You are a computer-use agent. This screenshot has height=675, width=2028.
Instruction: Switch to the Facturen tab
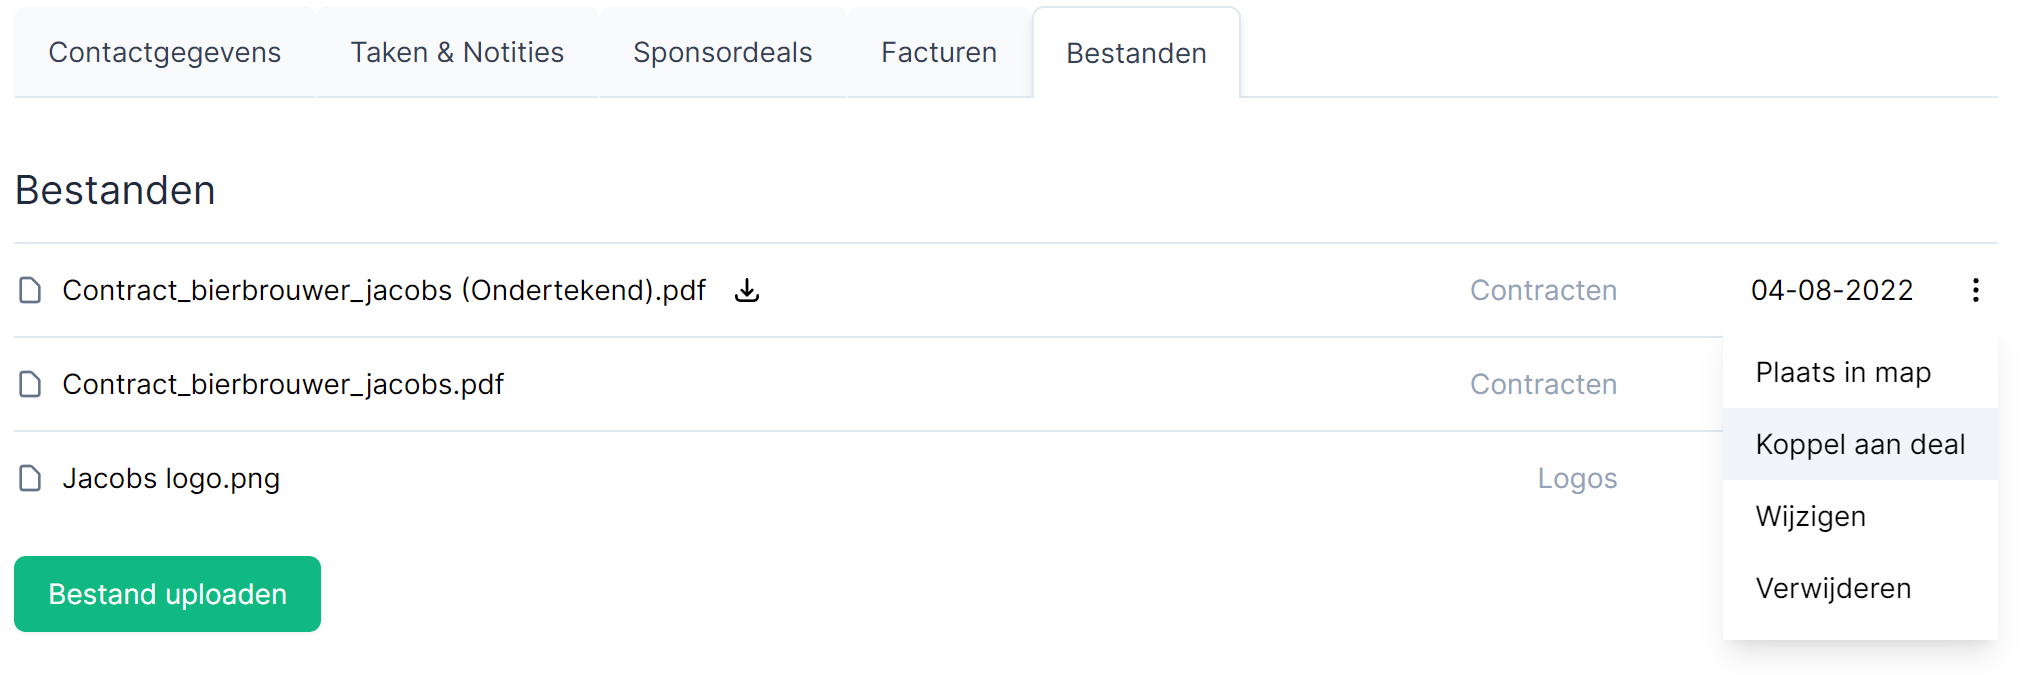[x=938, y=52]
